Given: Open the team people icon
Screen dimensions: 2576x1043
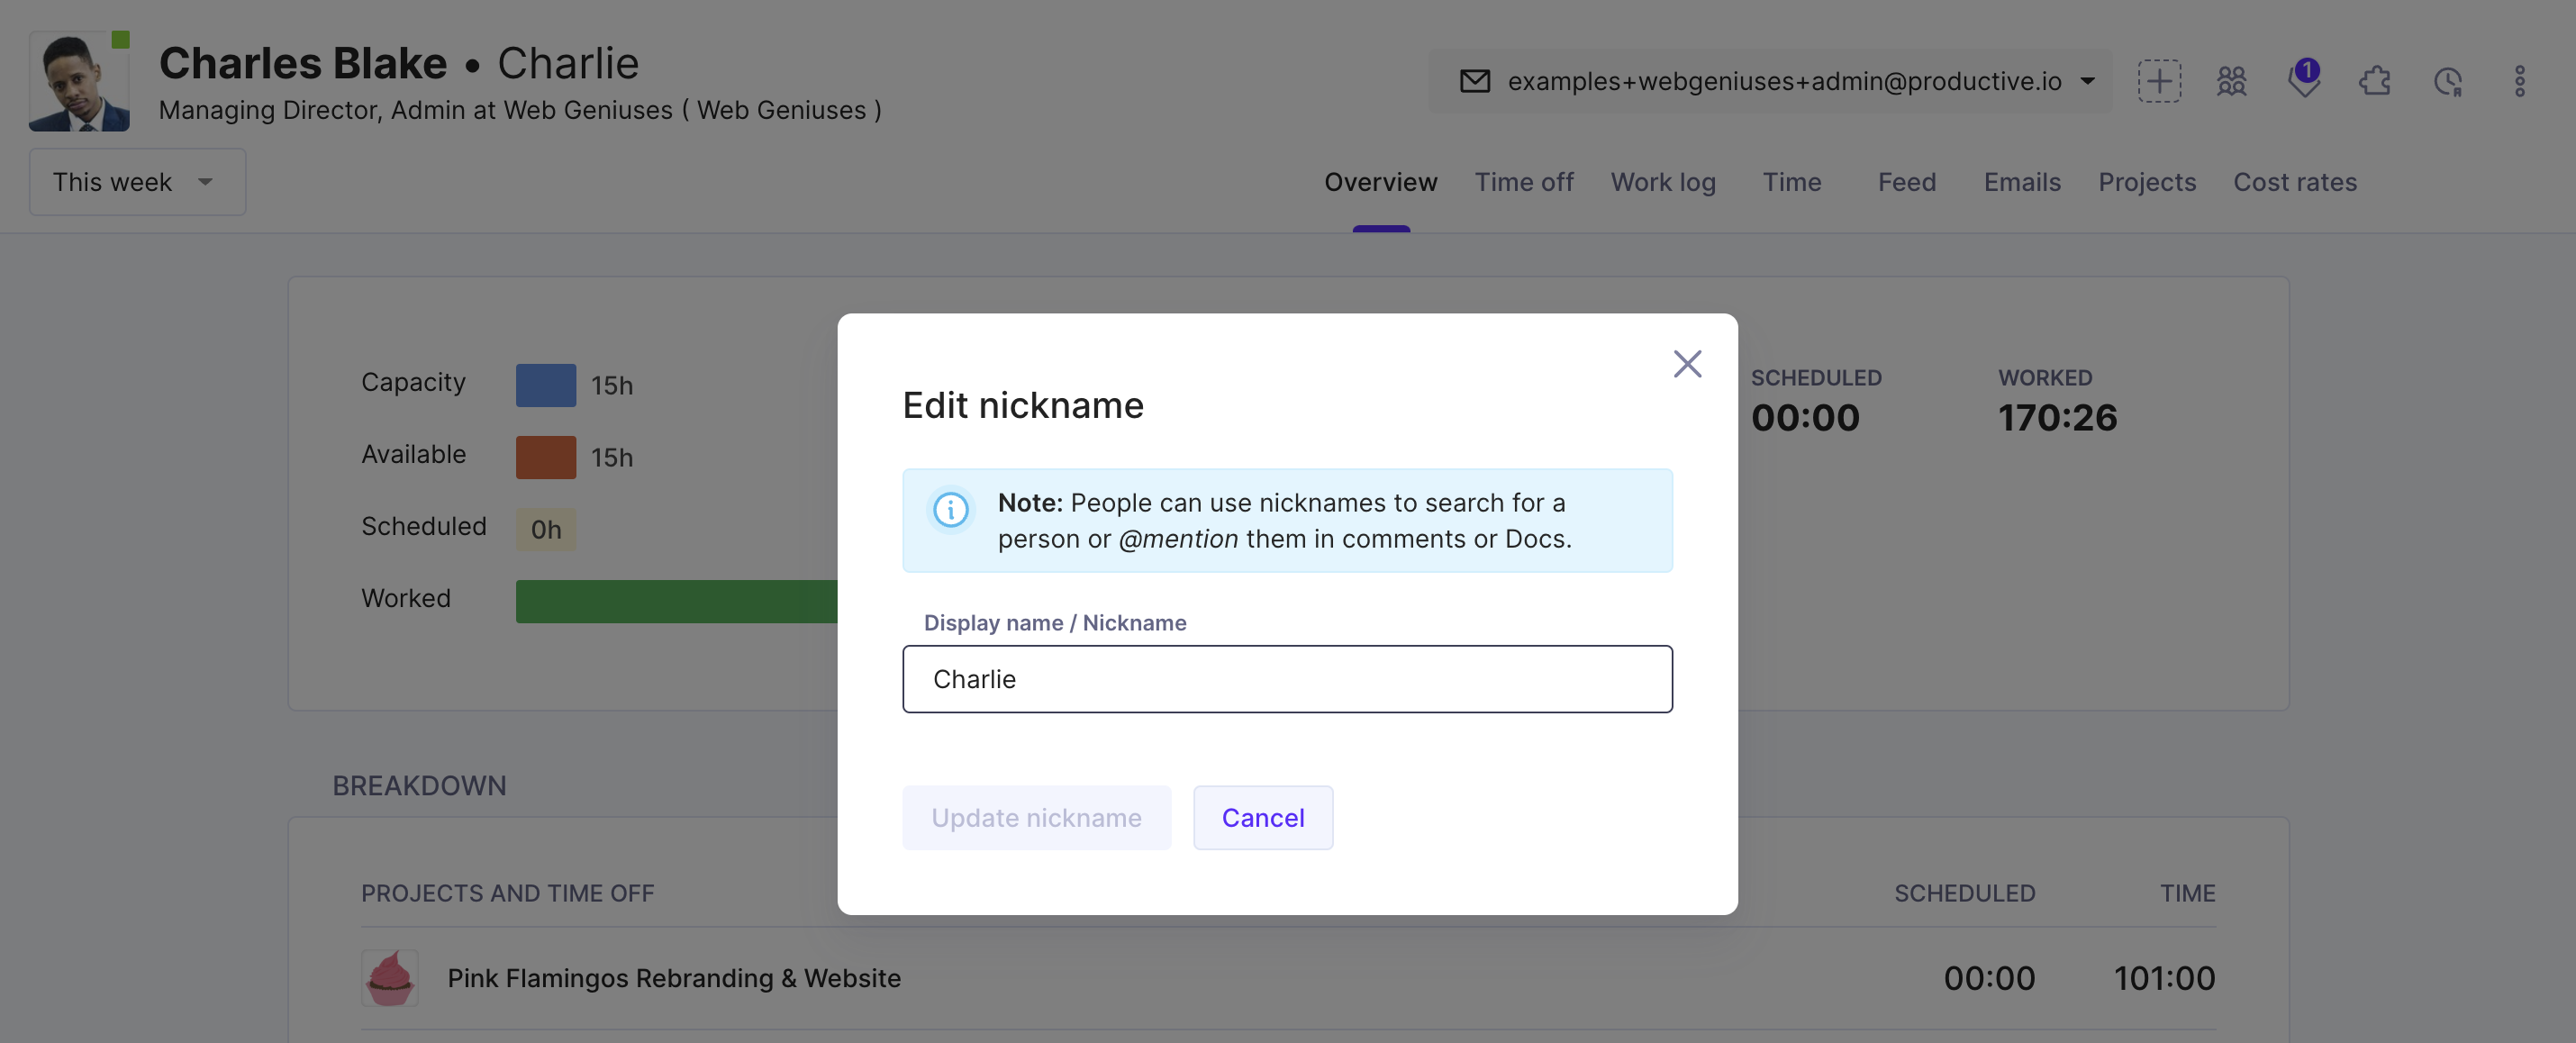Looking at the screenshot, I should (2231, 81).
